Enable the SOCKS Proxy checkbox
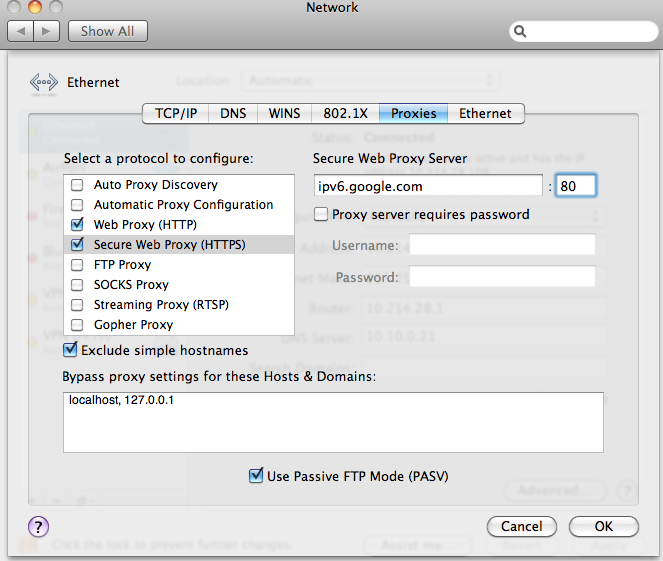 77,285
